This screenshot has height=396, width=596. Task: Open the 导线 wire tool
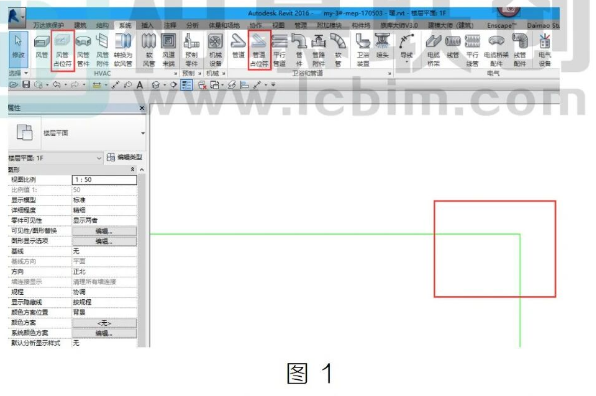[406, 48]
